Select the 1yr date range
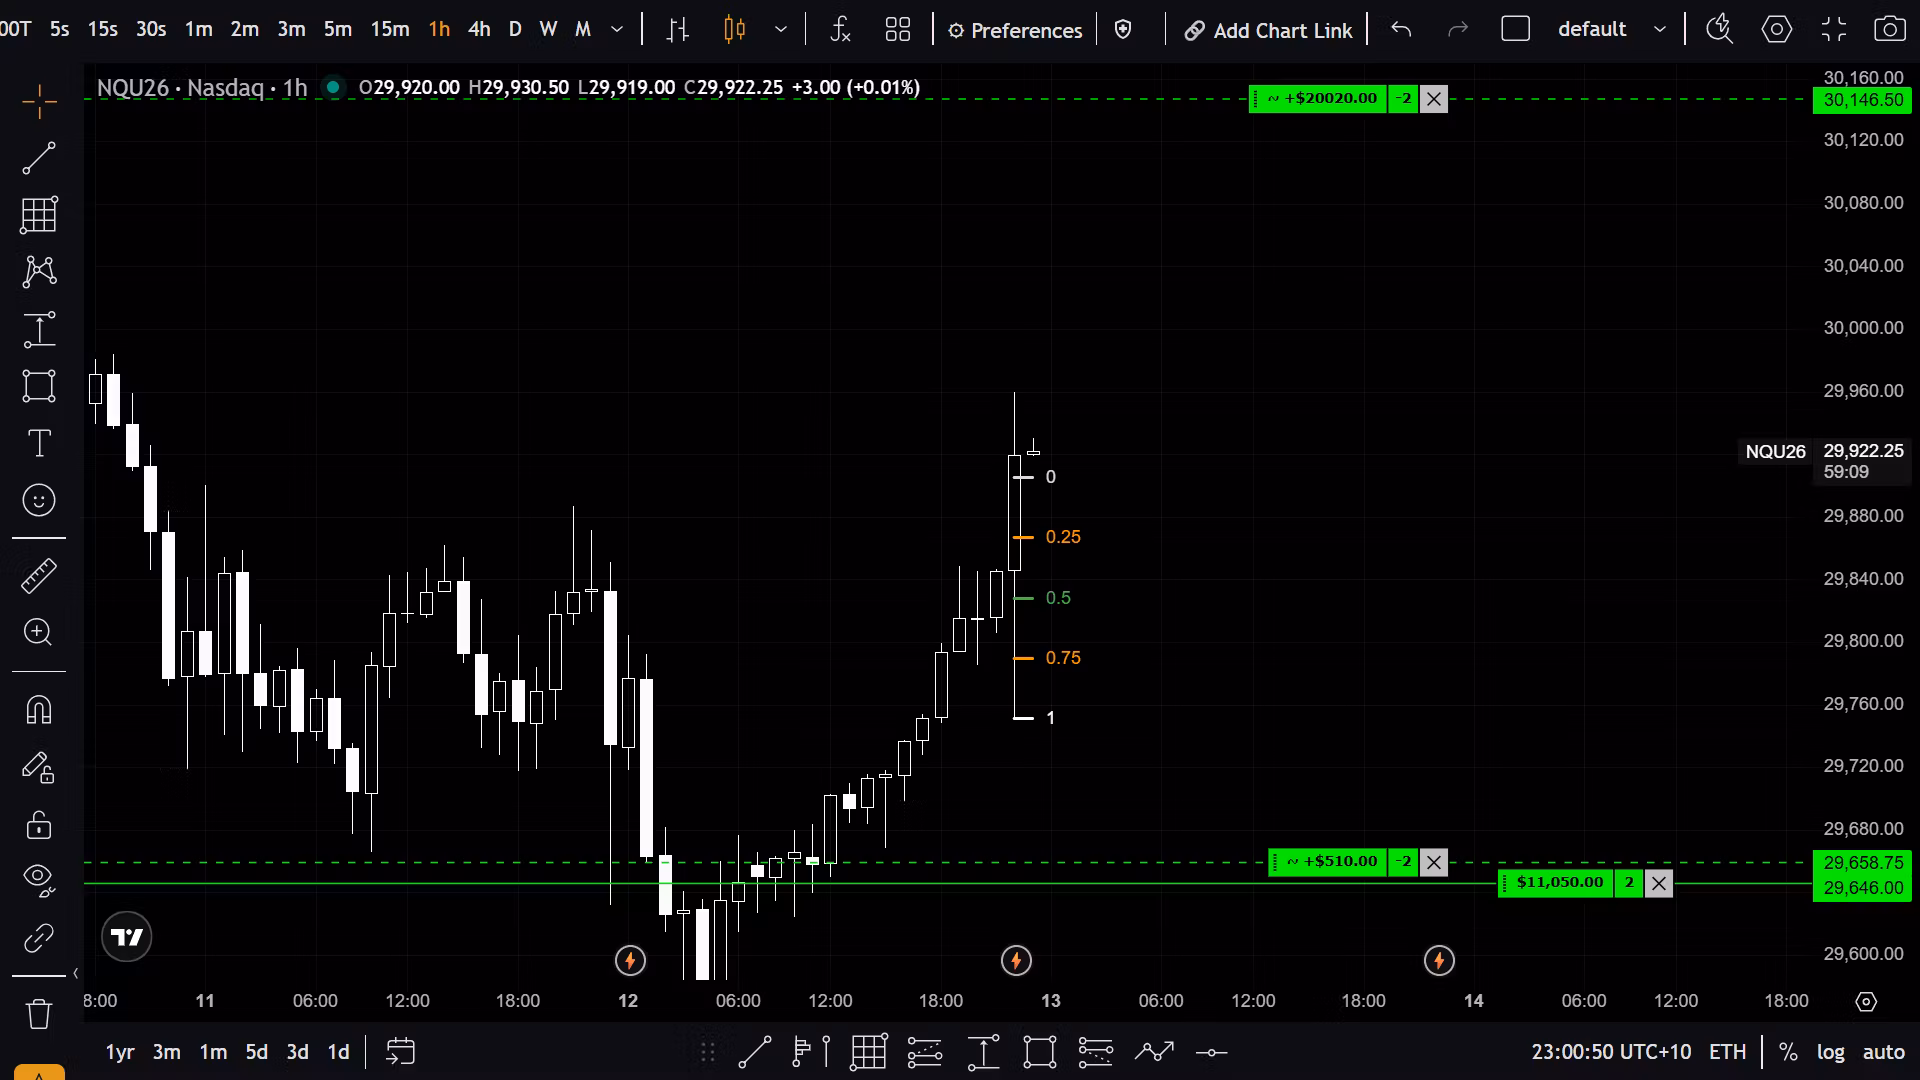 (x=120, y=1052)
